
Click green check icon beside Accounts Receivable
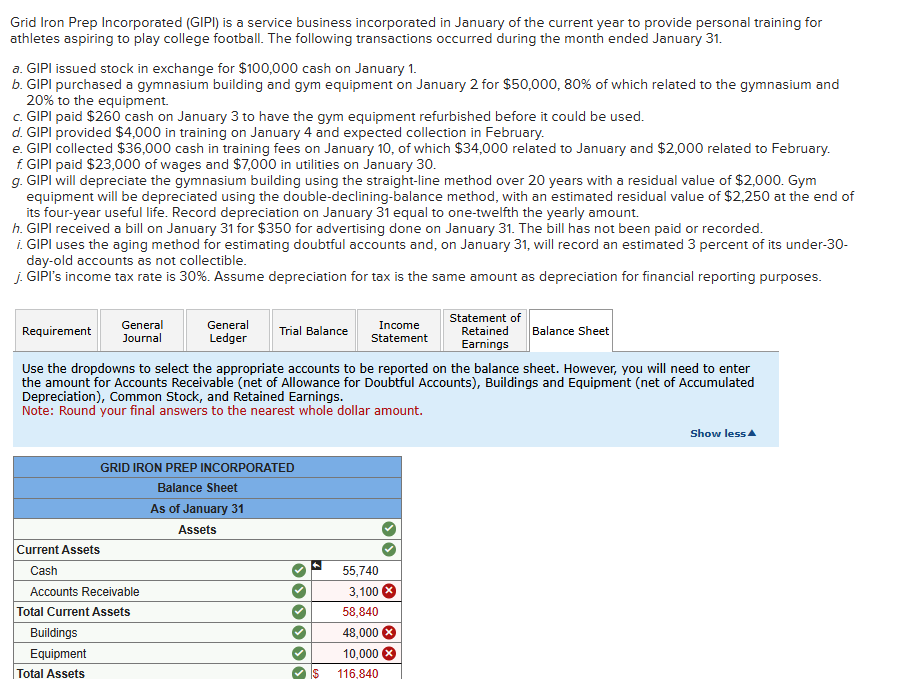(x=299, y=591)
